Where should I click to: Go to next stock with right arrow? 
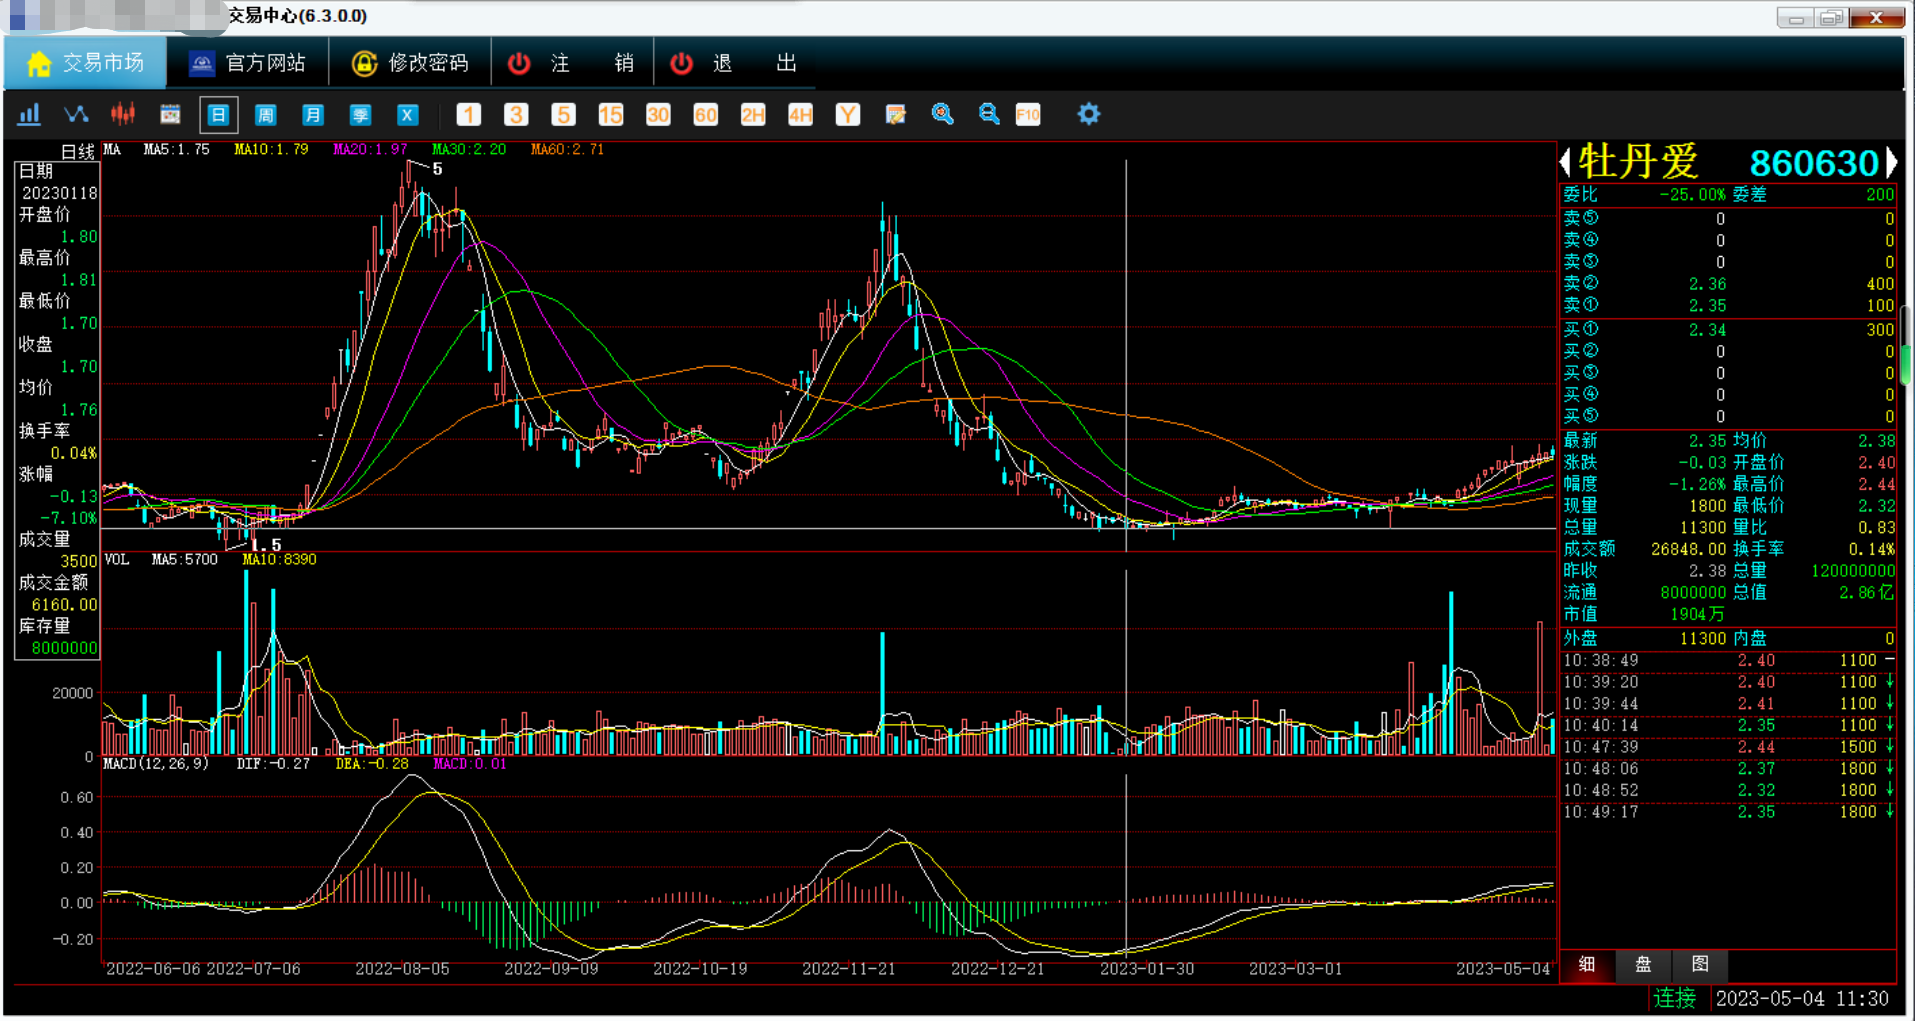coord(1891,161)
